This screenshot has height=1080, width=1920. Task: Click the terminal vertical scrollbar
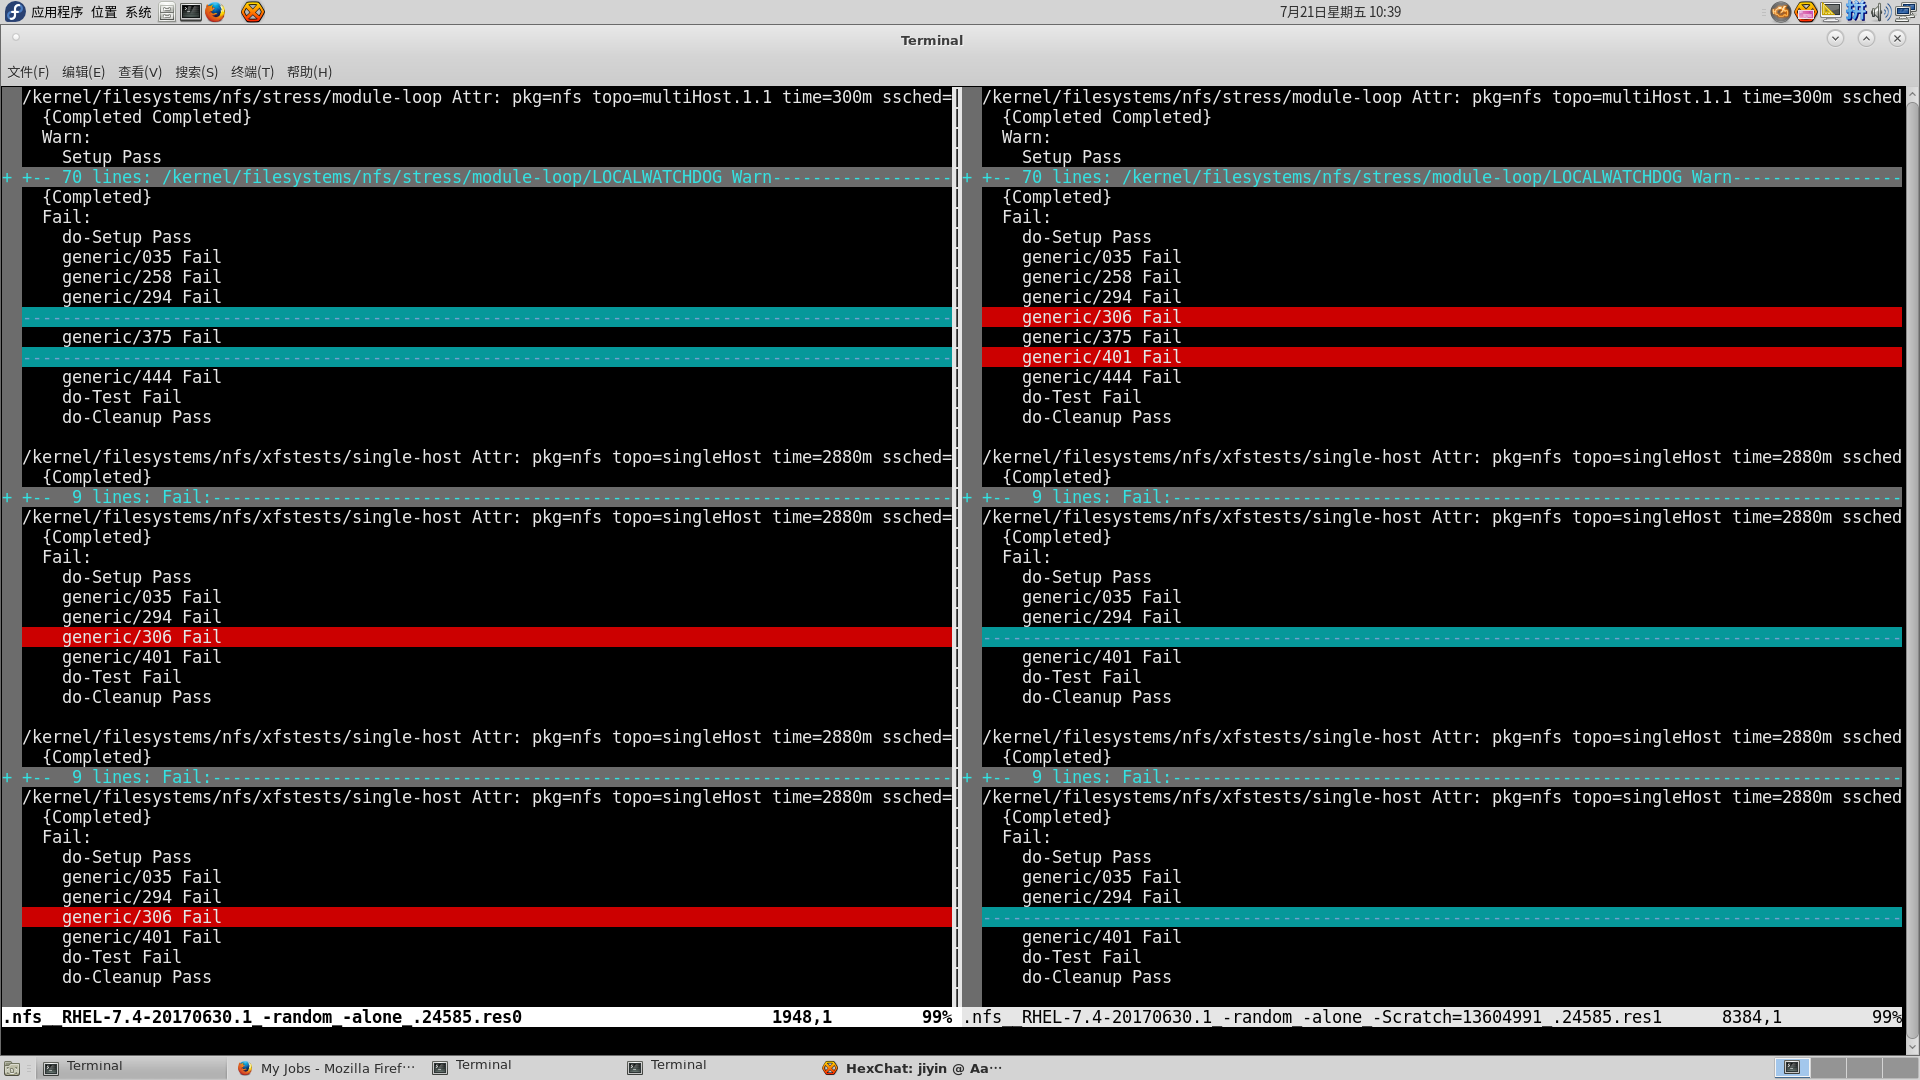1911,560
